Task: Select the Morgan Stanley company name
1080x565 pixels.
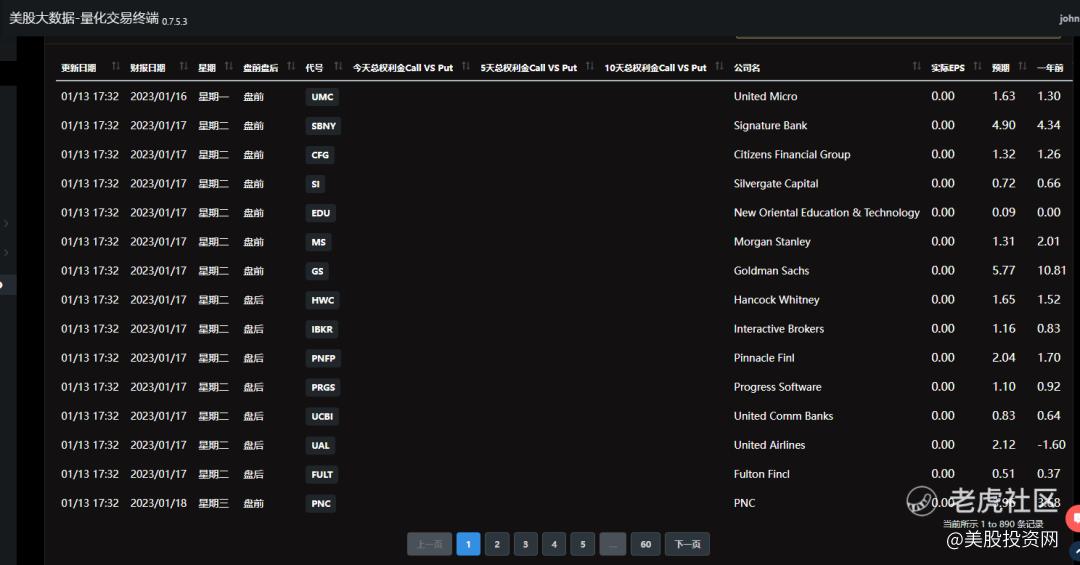Action: tap(772, 242)
